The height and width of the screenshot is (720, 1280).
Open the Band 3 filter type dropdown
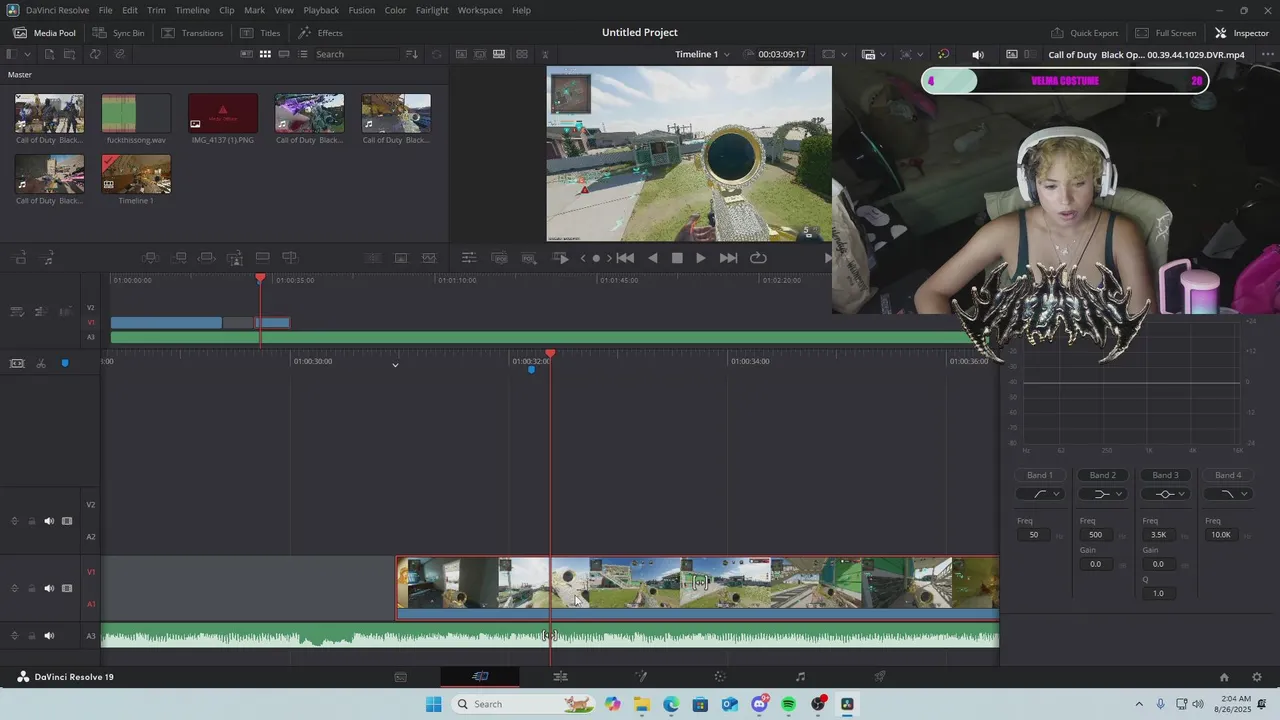pos(1165,494)
